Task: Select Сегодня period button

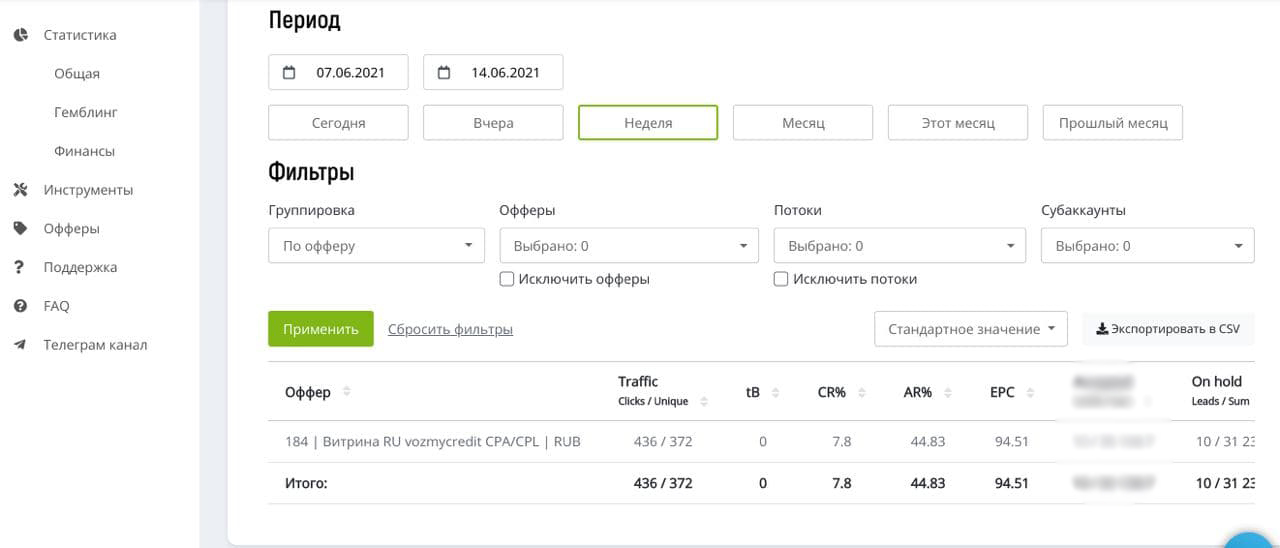Action: 338,123
